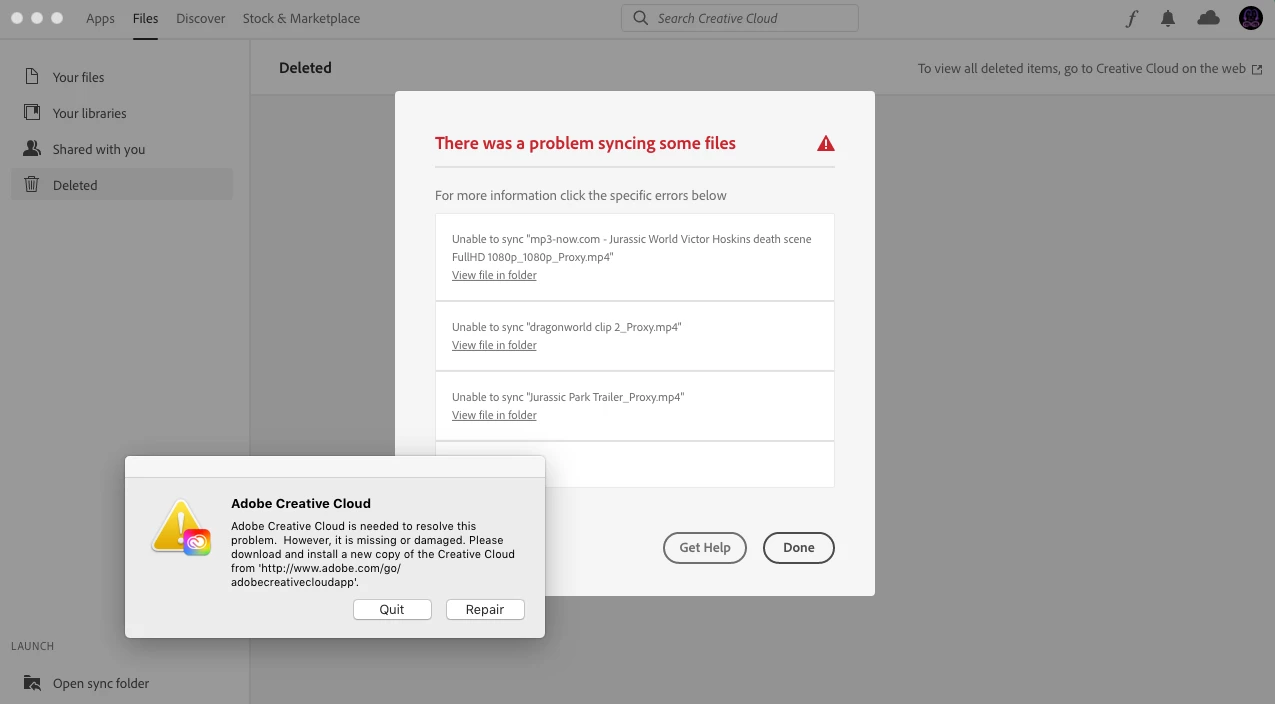
Task: Click the 'Deleted' page heading
Action: pyautogui.click(x=305, y=68)
